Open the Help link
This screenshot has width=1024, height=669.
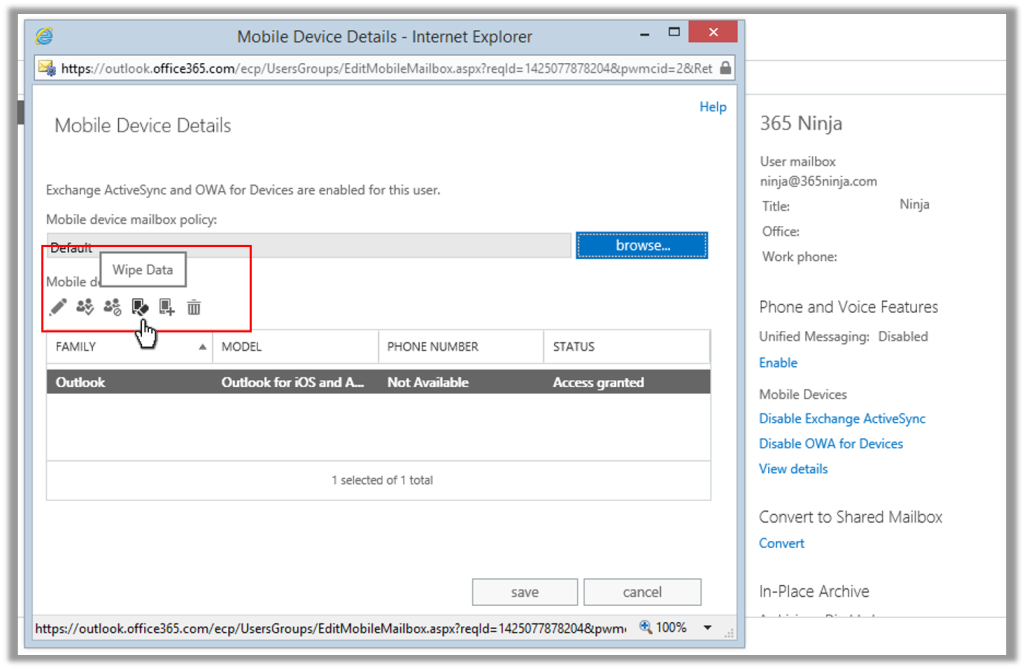pyautogui.click(x=712, y=106)
